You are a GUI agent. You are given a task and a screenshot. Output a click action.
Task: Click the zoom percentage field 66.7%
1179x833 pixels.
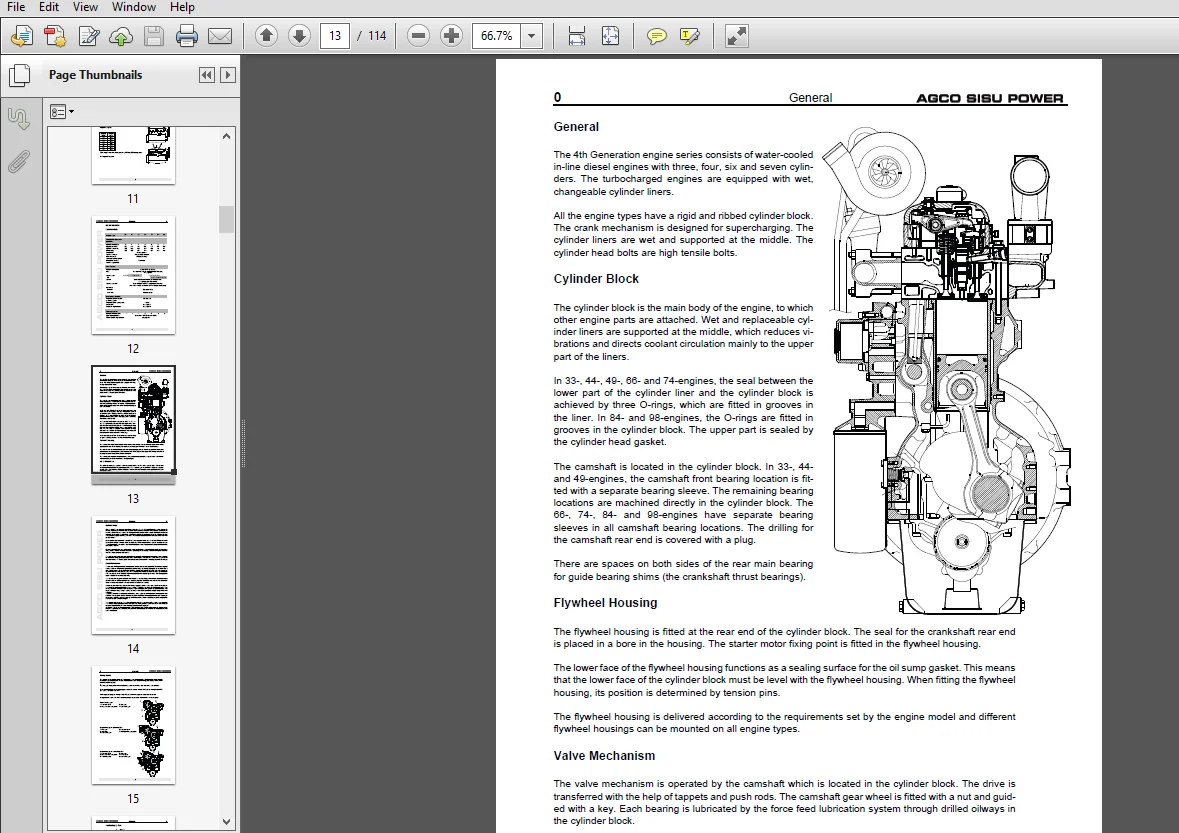(x=496, y=35)
